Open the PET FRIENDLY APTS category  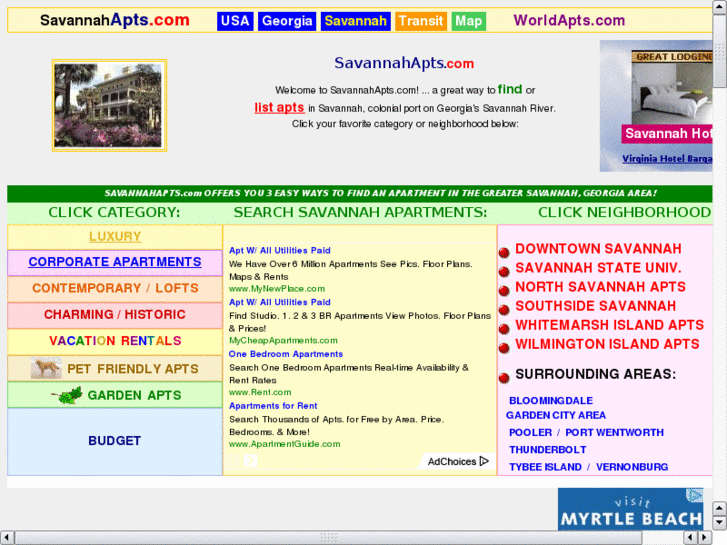(133, 369)
